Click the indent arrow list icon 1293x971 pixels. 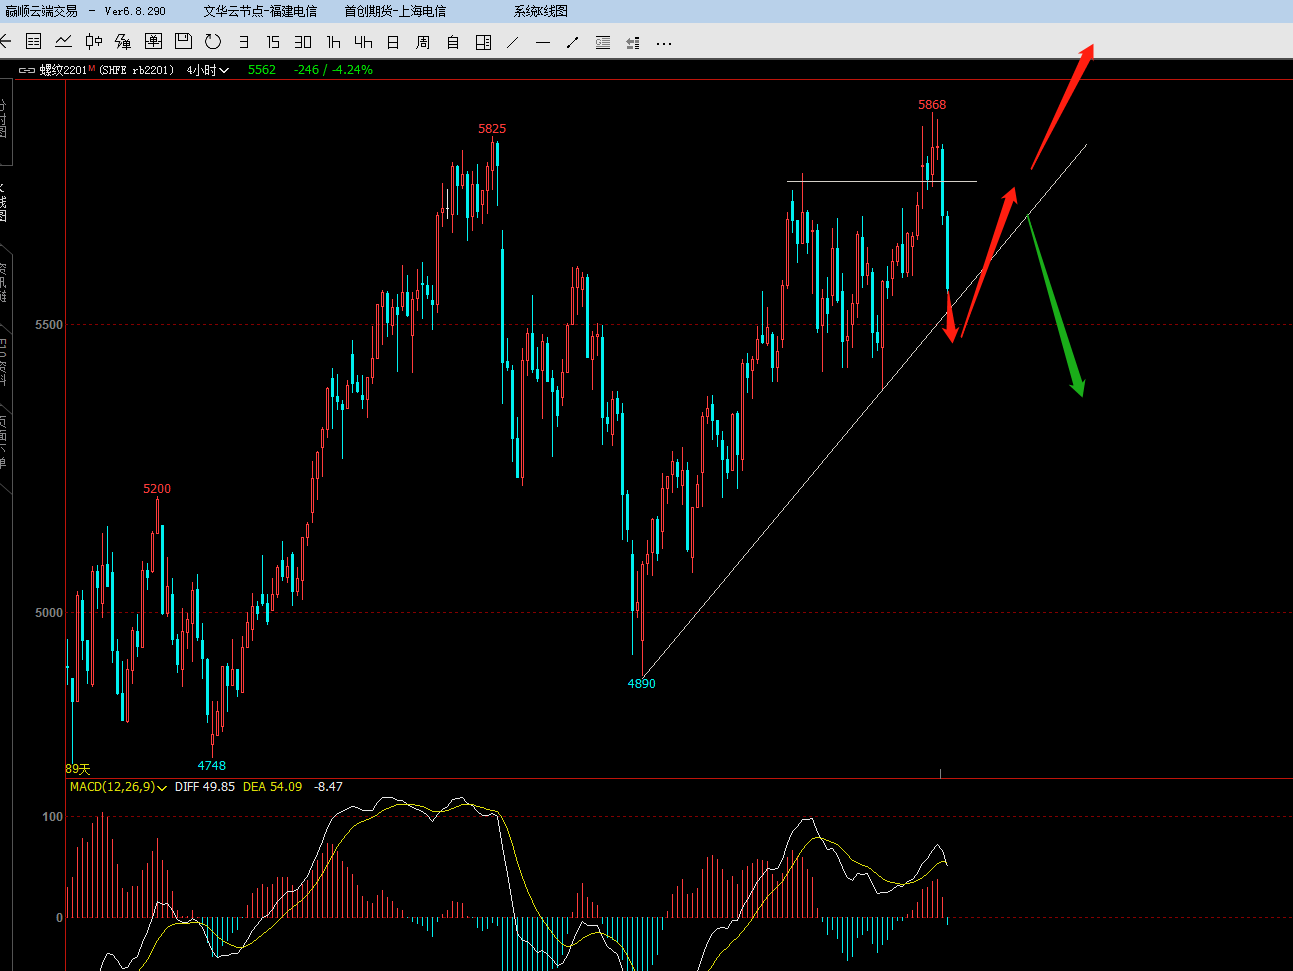click(x=633, y=42)
